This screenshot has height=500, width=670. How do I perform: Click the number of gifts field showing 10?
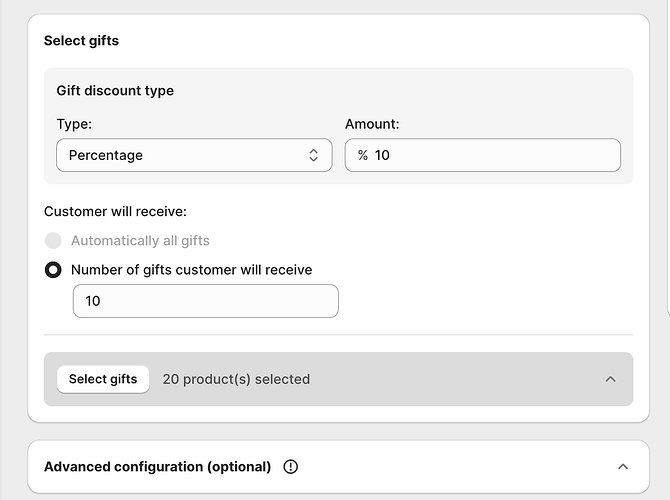pos(205,301)
